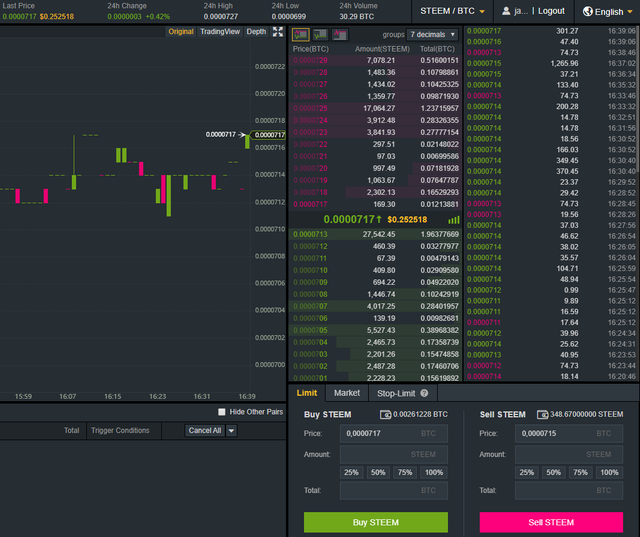This screenshot has width=640, height=537.
Task: Click the Amount(STEEM) column header
Action: point(382,49)
